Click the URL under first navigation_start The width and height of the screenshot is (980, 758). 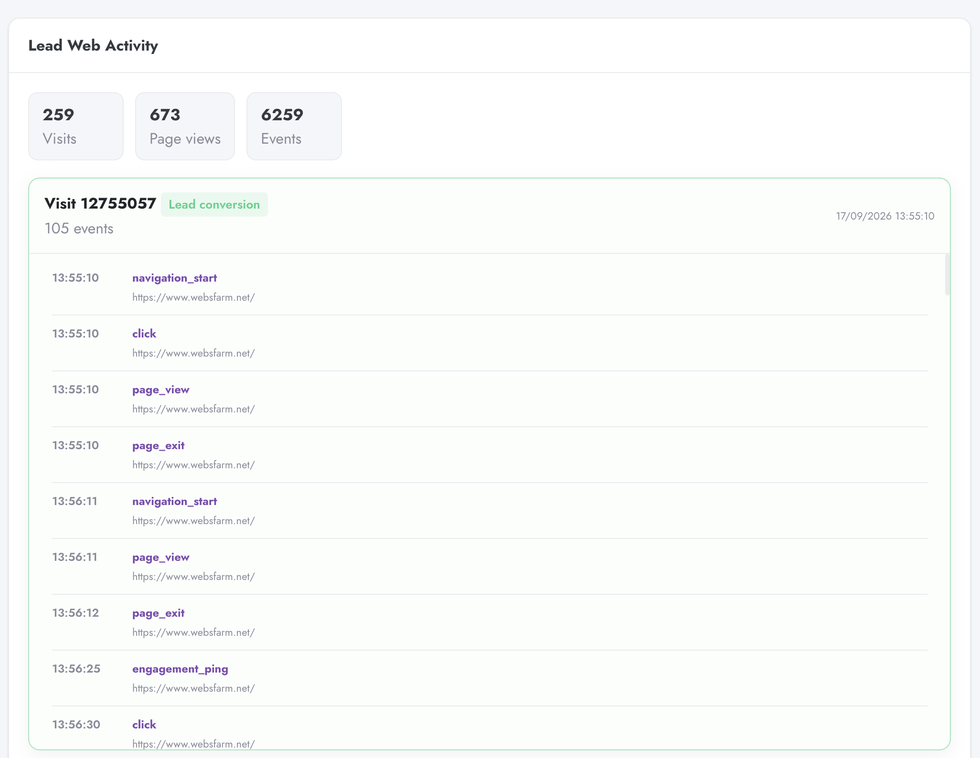[194, 297]
